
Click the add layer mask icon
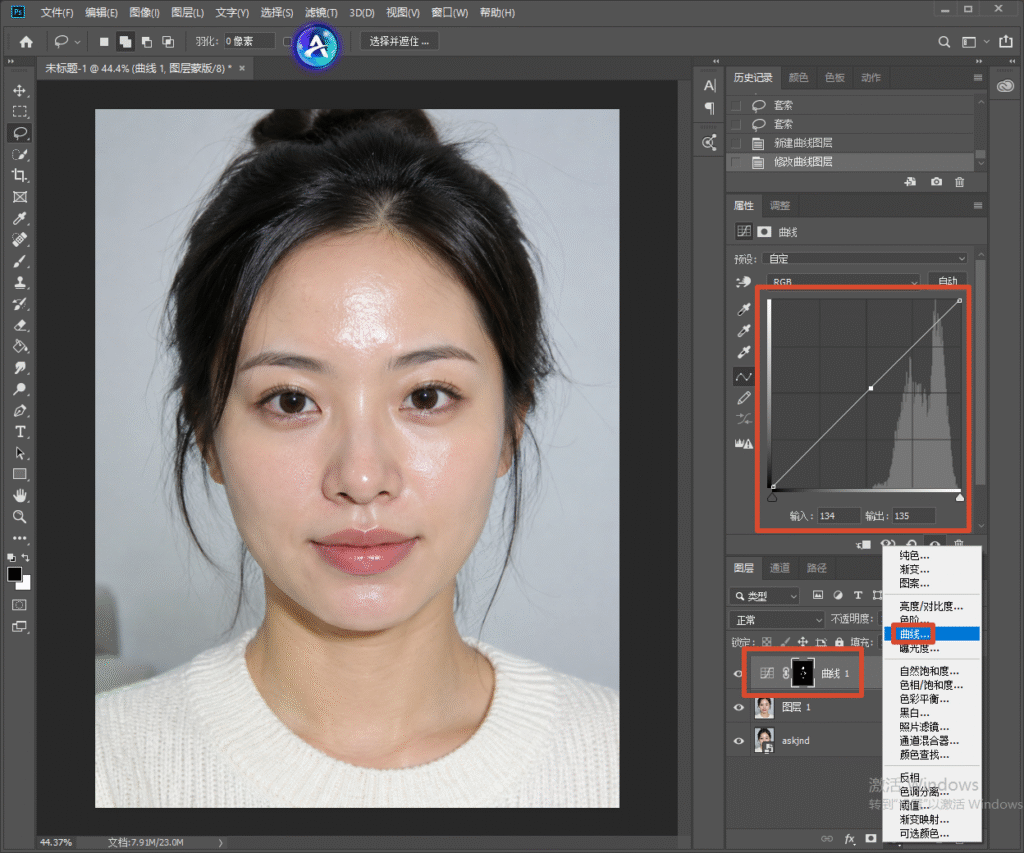(x=871, y=838)
